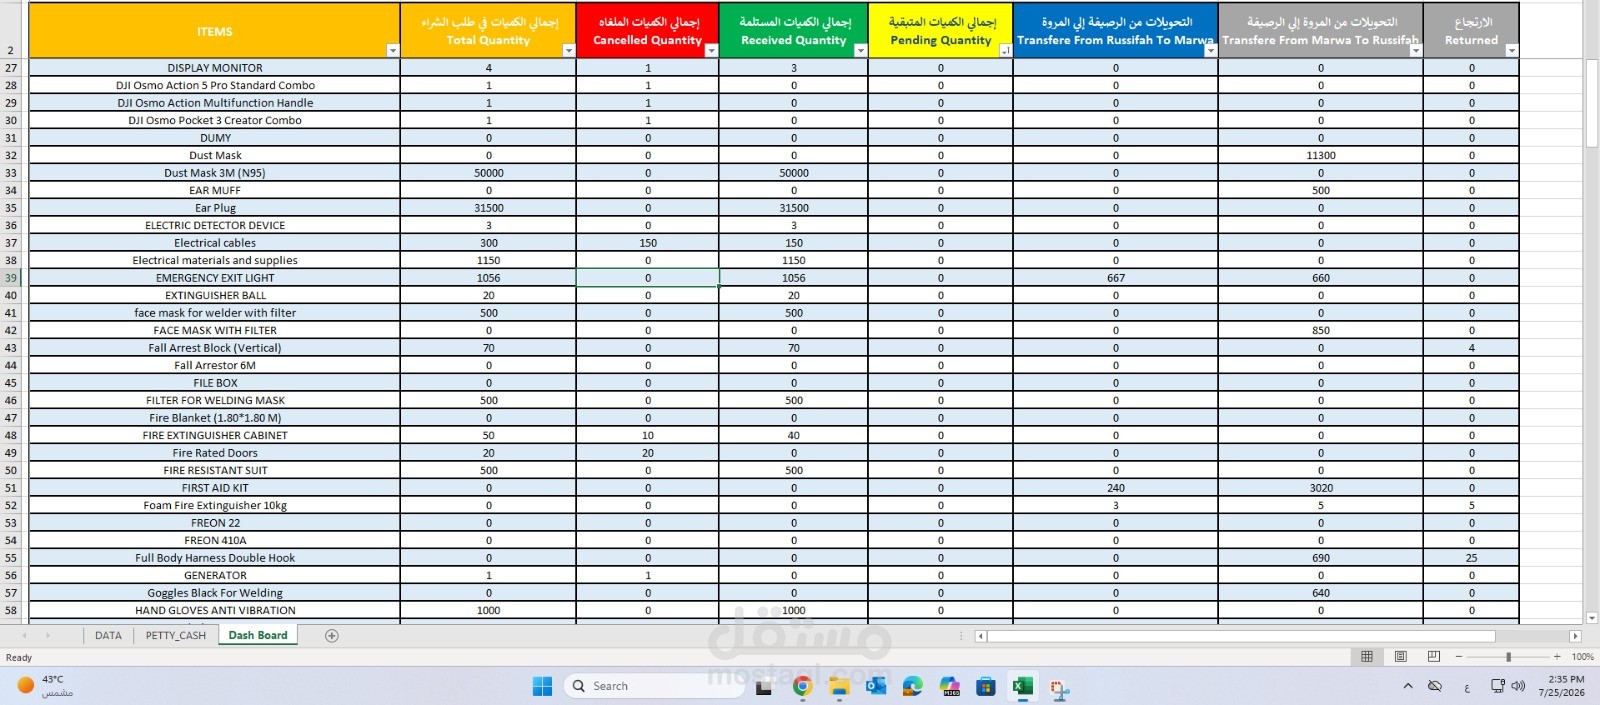Viewport: 1600px width, 705px height.
Task: Select the DISPLAY MONITOR item cell
Action: click(x=215, y=68)
